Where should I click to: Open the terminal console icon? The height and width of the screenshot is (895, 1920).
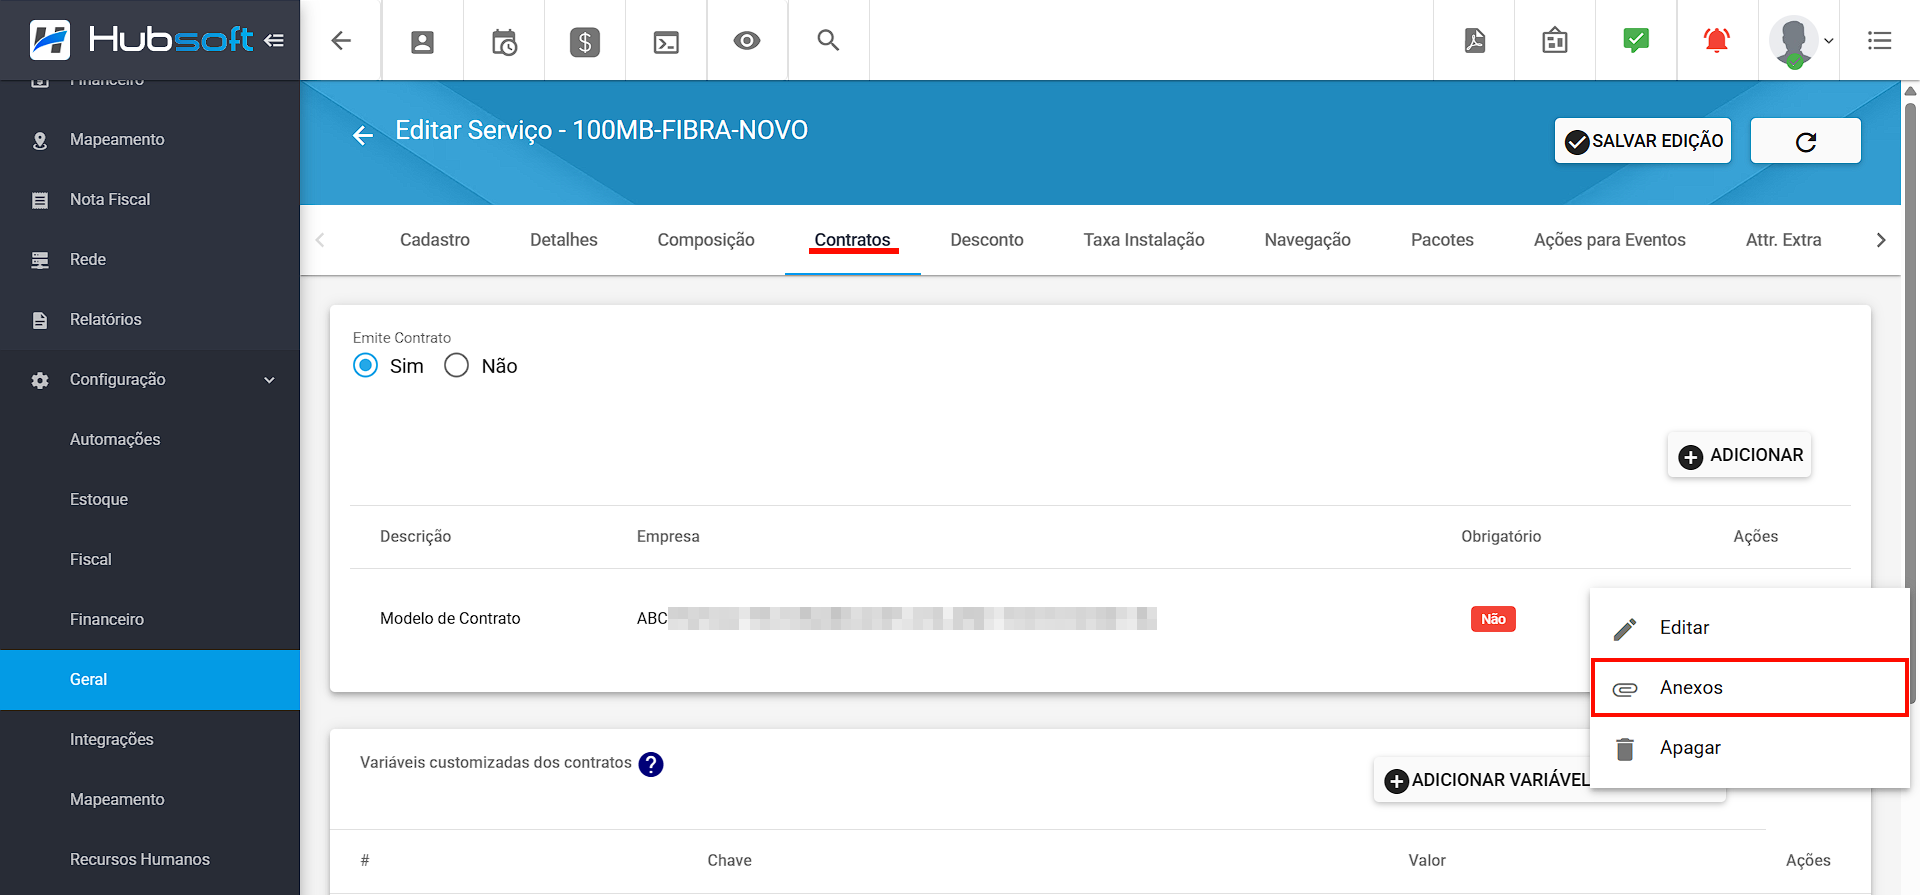point(666,42)
